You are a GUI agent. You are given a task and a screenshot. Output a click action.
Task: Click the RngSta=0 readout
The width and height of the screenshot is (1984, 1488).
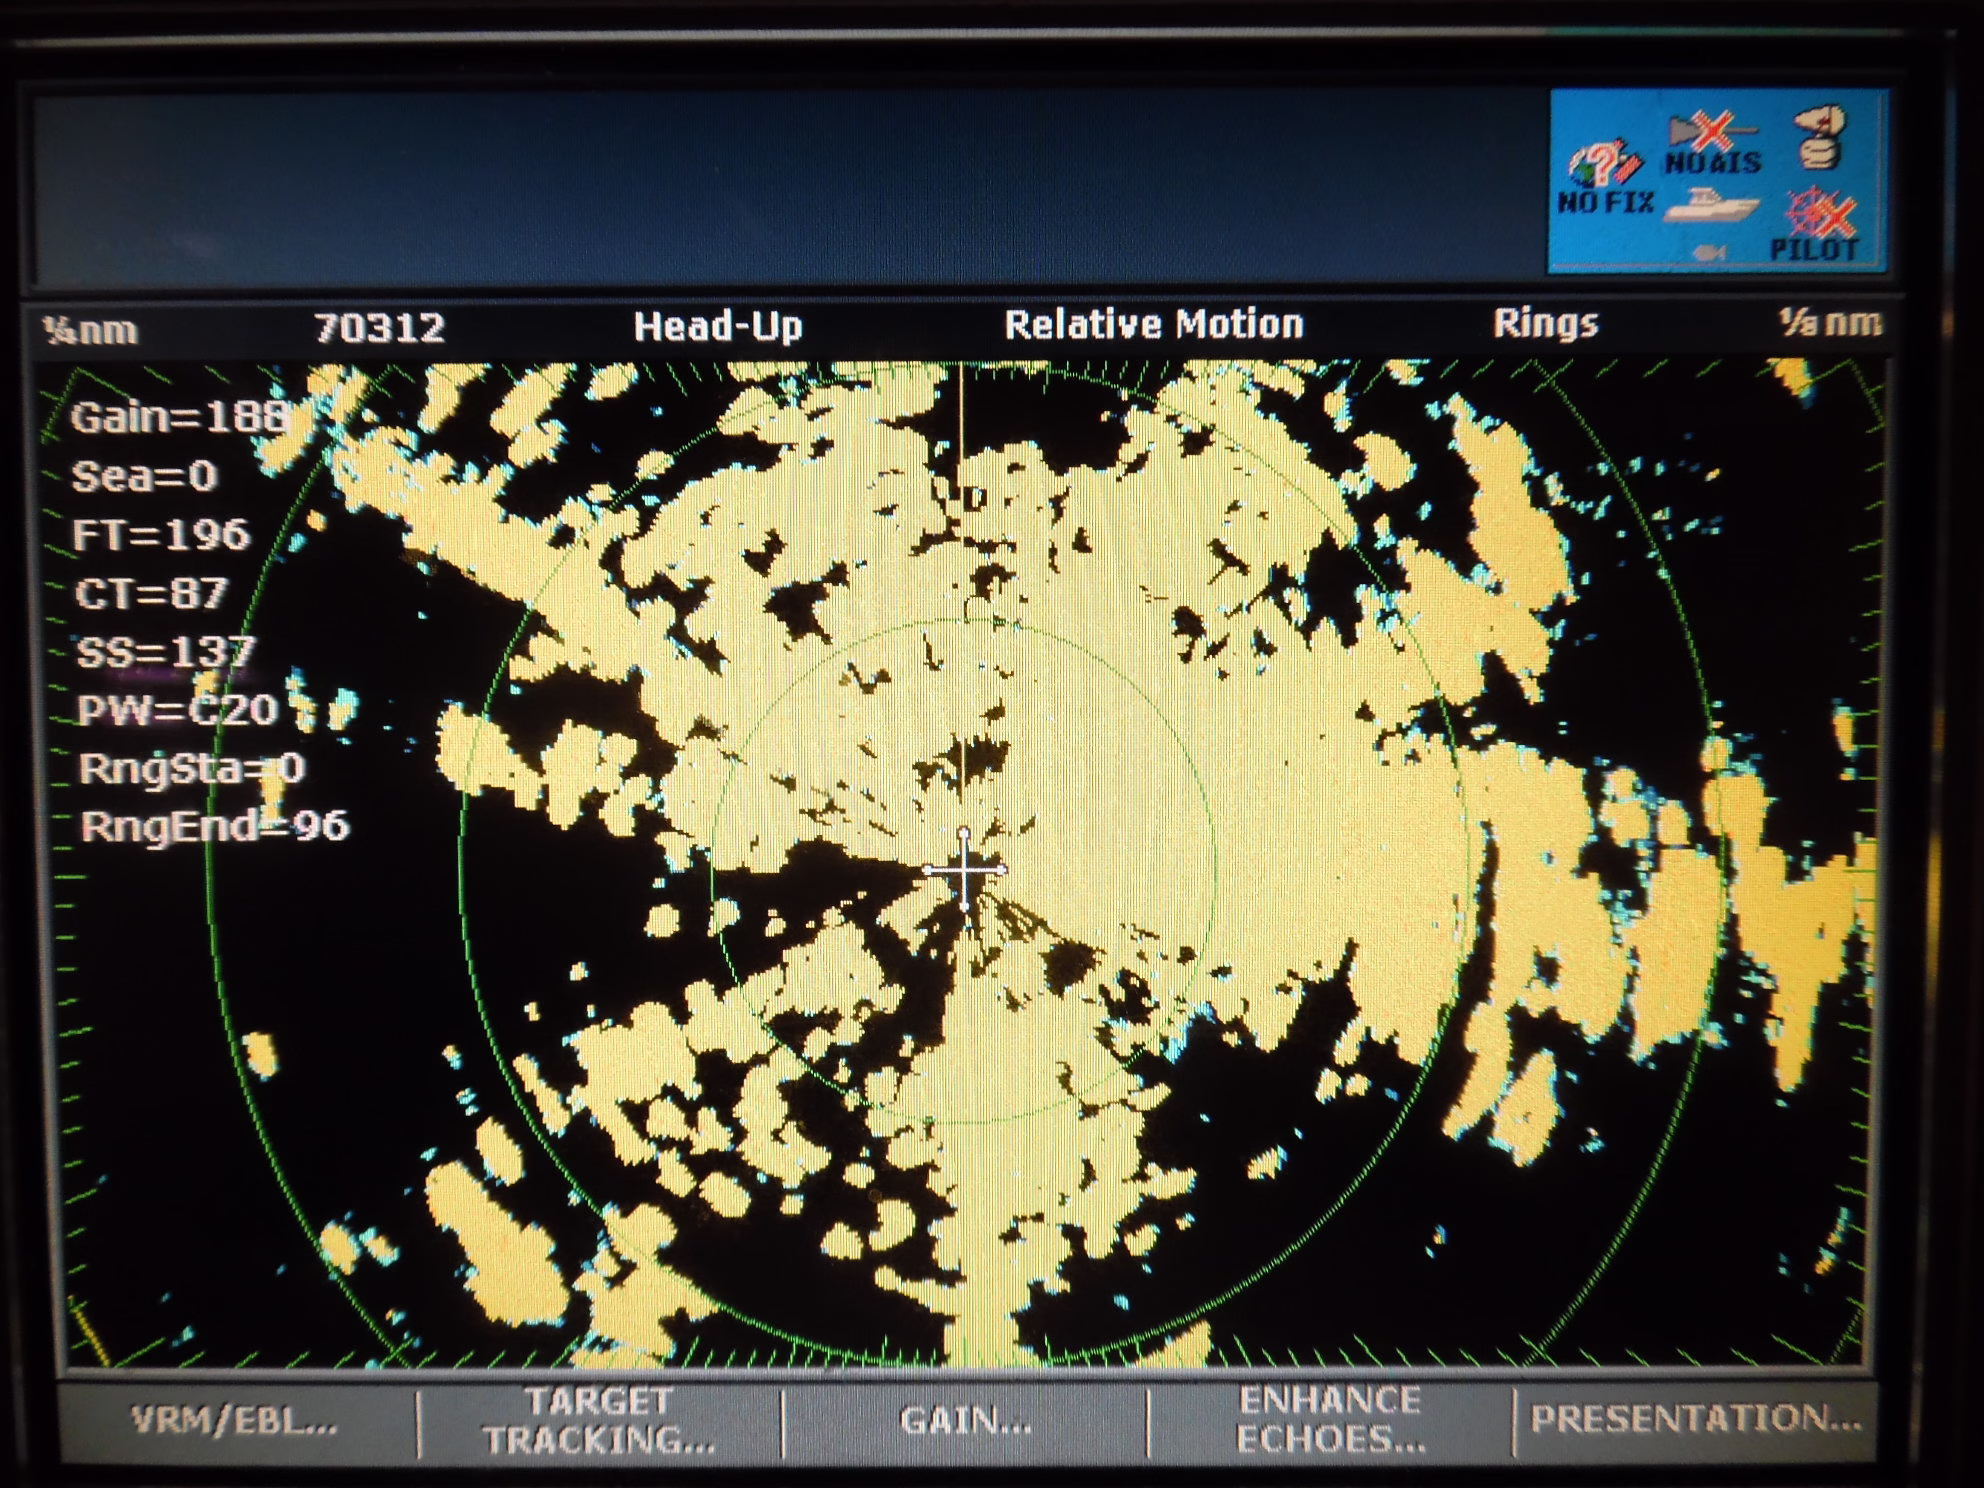(192, 768)
